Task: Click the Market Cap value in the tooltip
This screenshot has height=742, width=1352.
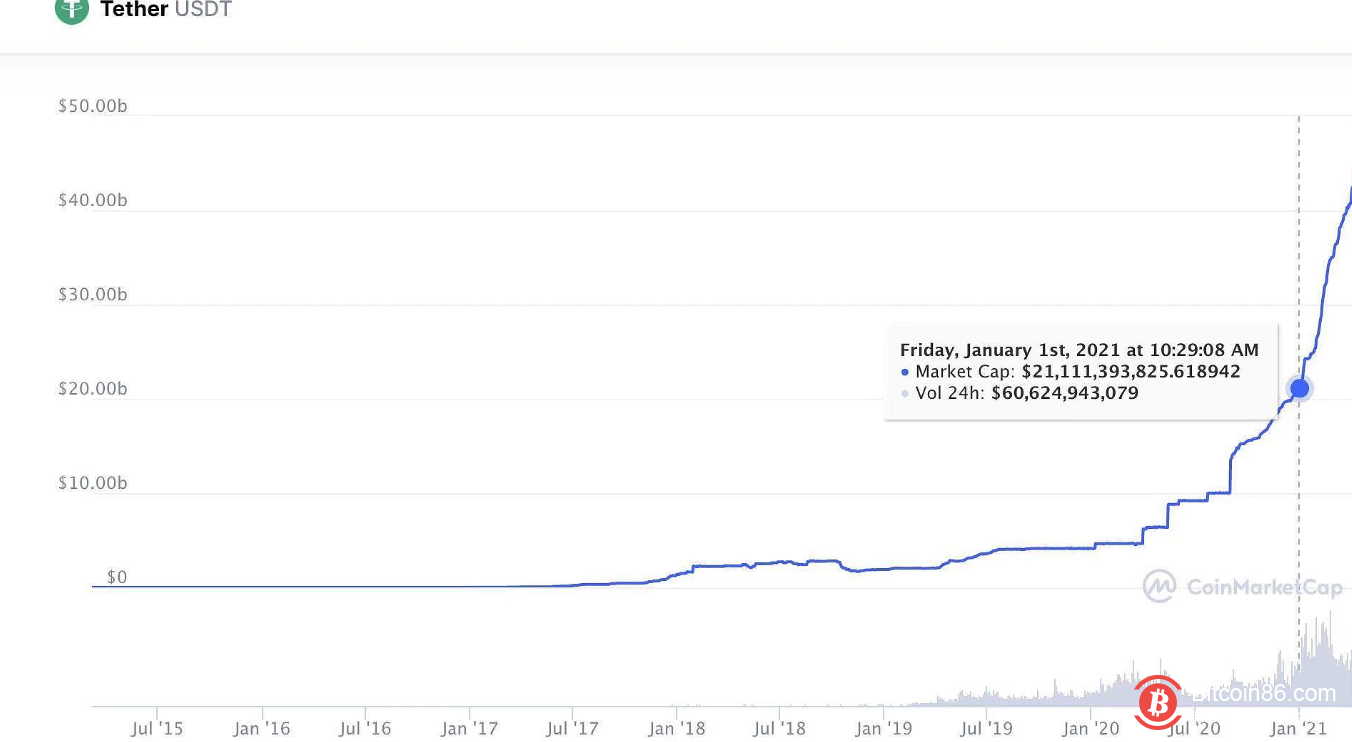Action: pos(1130,372)
